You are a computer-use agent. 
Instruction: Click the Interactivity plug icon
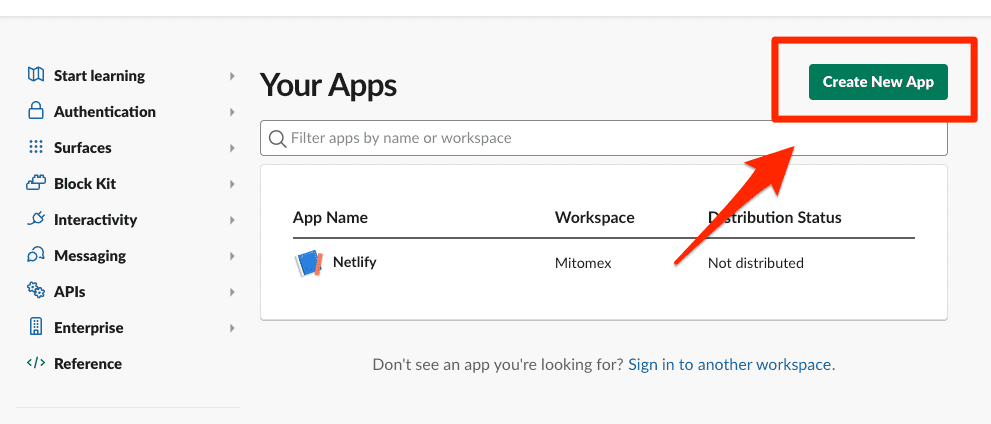(x=36, y=219)
